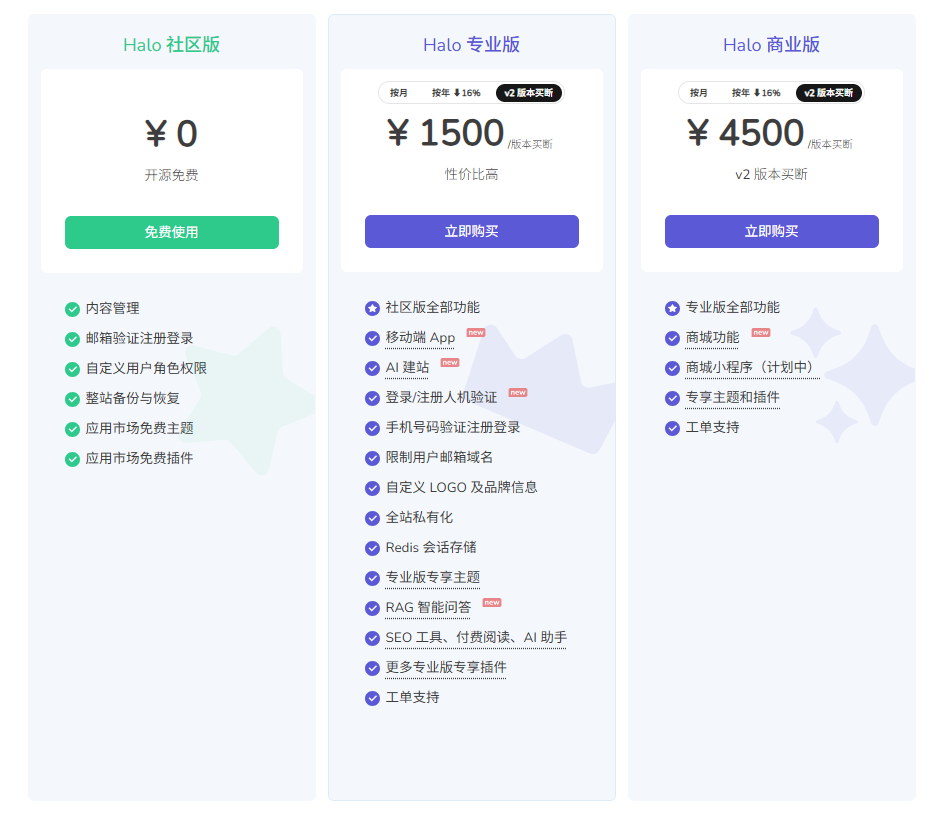The height and width of the screenshot is (829, 951).
Task: Click 立即购买 for Halo 专业版
Action: (471, 232)
